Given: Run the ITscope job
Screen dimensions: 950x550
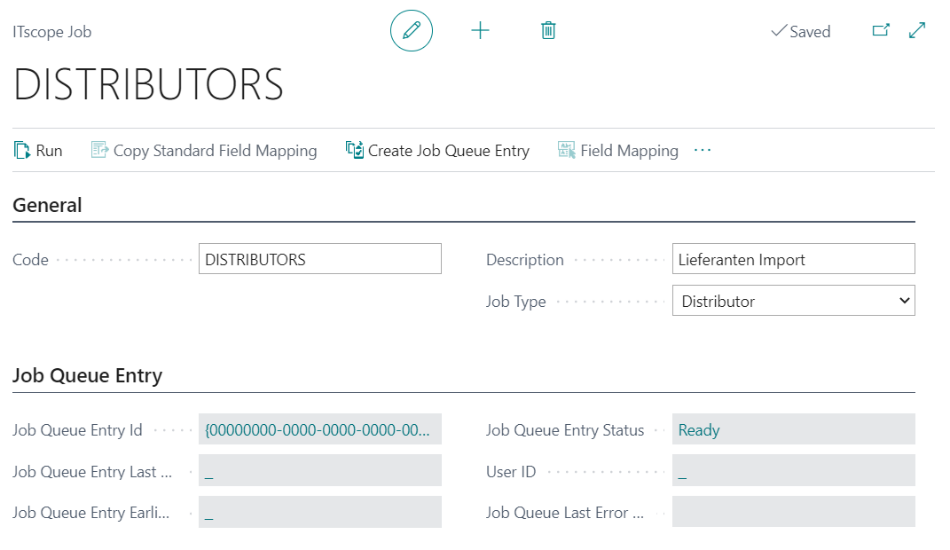Looking at the screenshot, I should 38,150.
